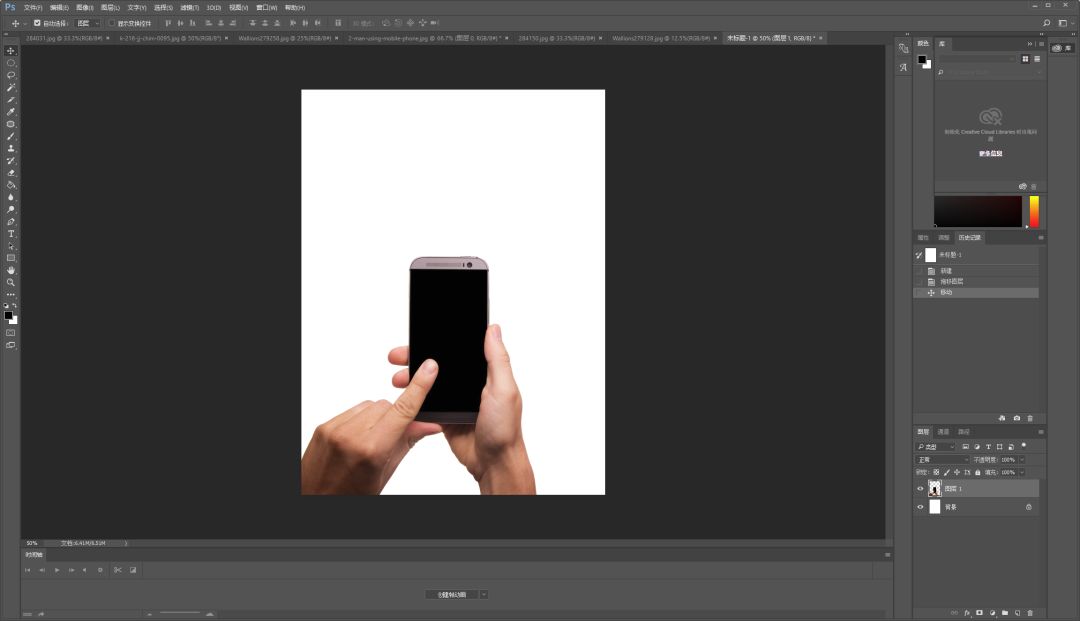Select the Hand tool
The height and width of the screenshot is (621, 1080).
coord(11,270)
